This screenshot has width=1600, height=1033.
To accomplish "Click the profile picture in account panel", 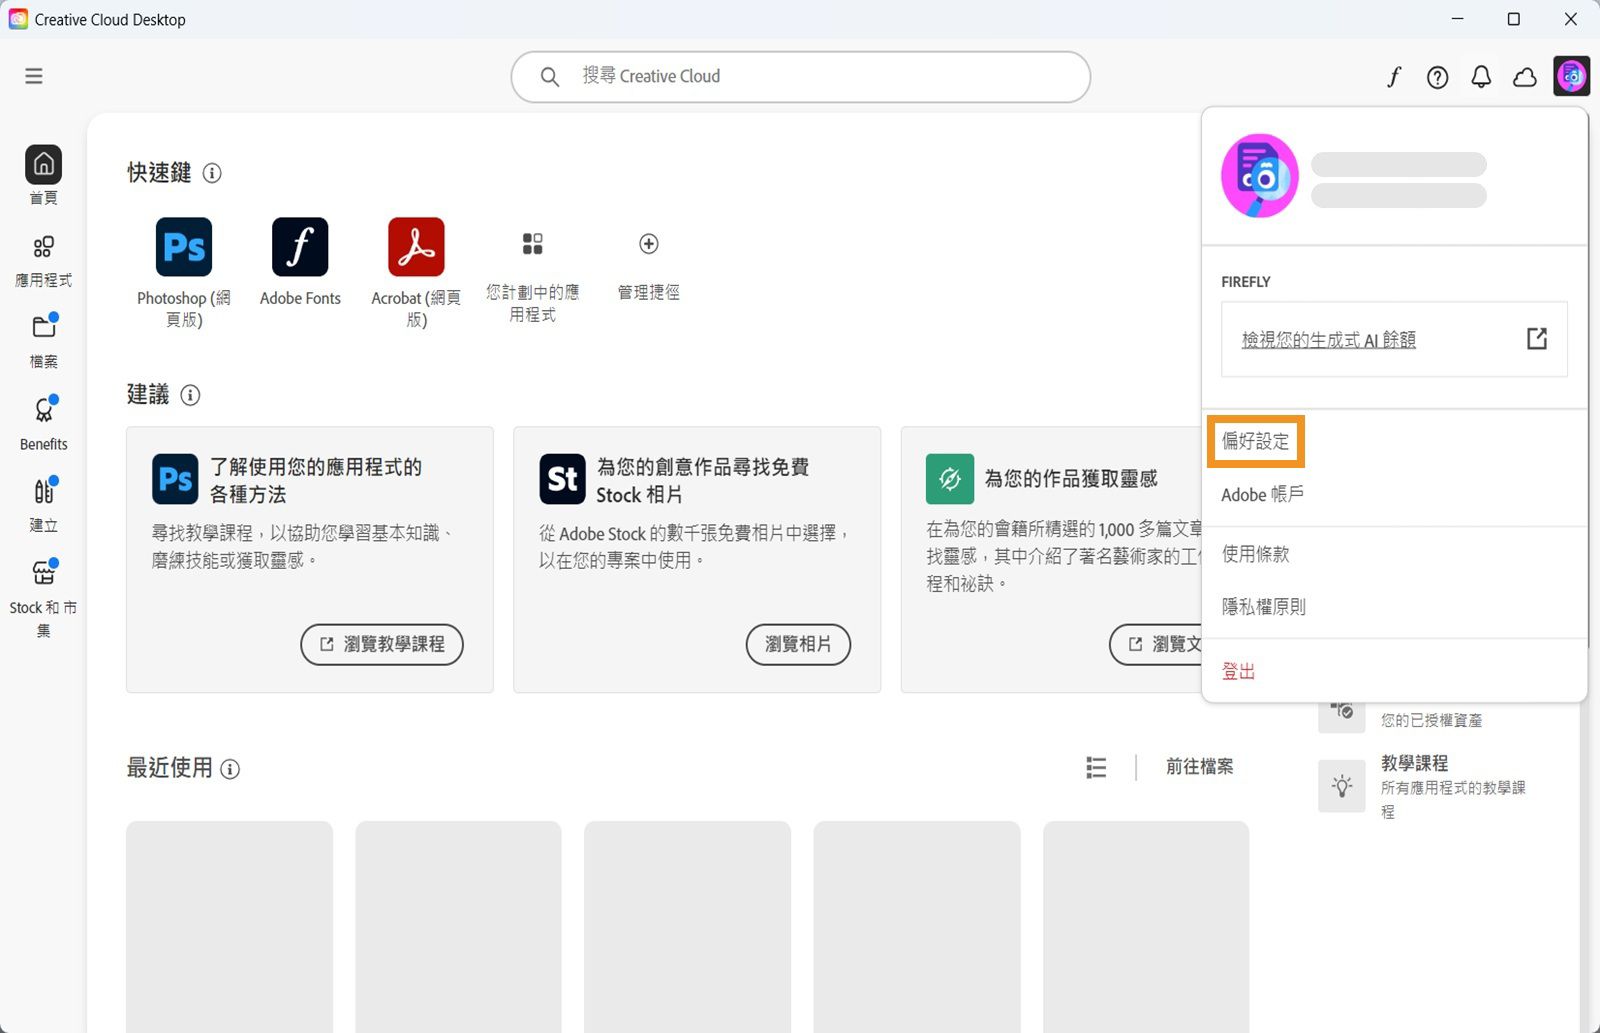I will click(x=1260, y=176).
